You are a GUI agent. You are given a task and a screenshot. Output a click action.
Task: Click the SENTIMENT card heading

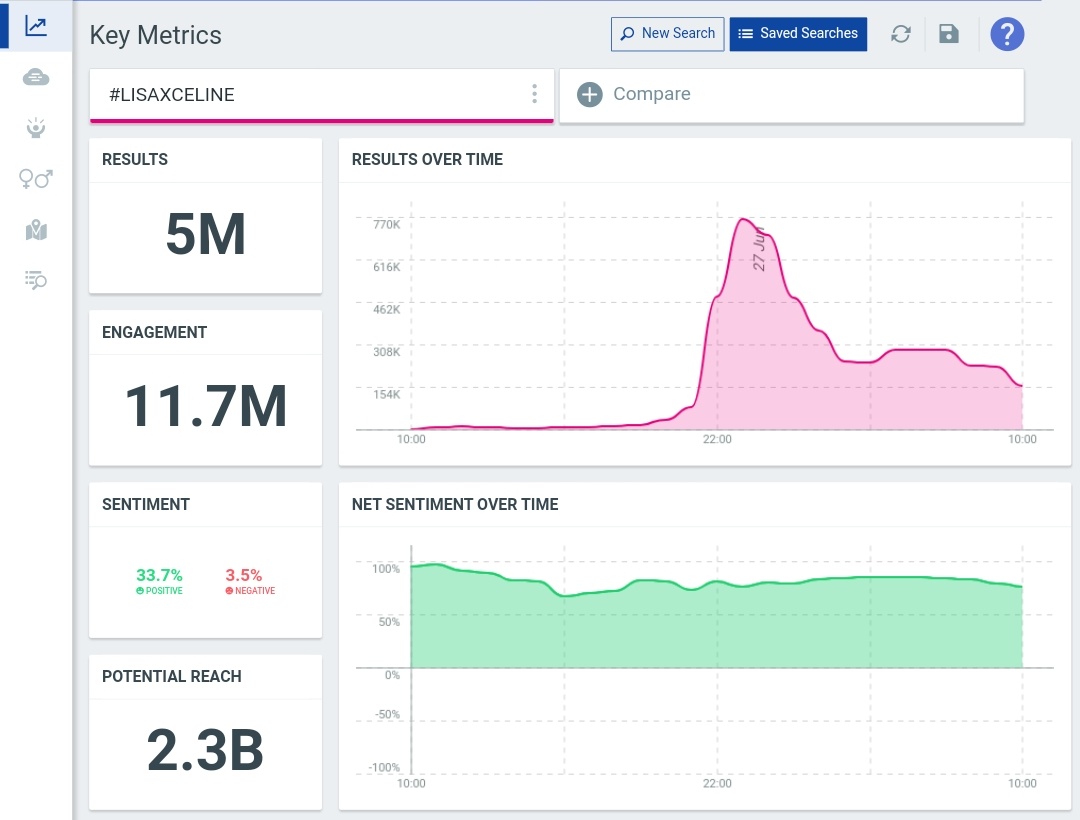pyautogui.click(x=145, y=505)
